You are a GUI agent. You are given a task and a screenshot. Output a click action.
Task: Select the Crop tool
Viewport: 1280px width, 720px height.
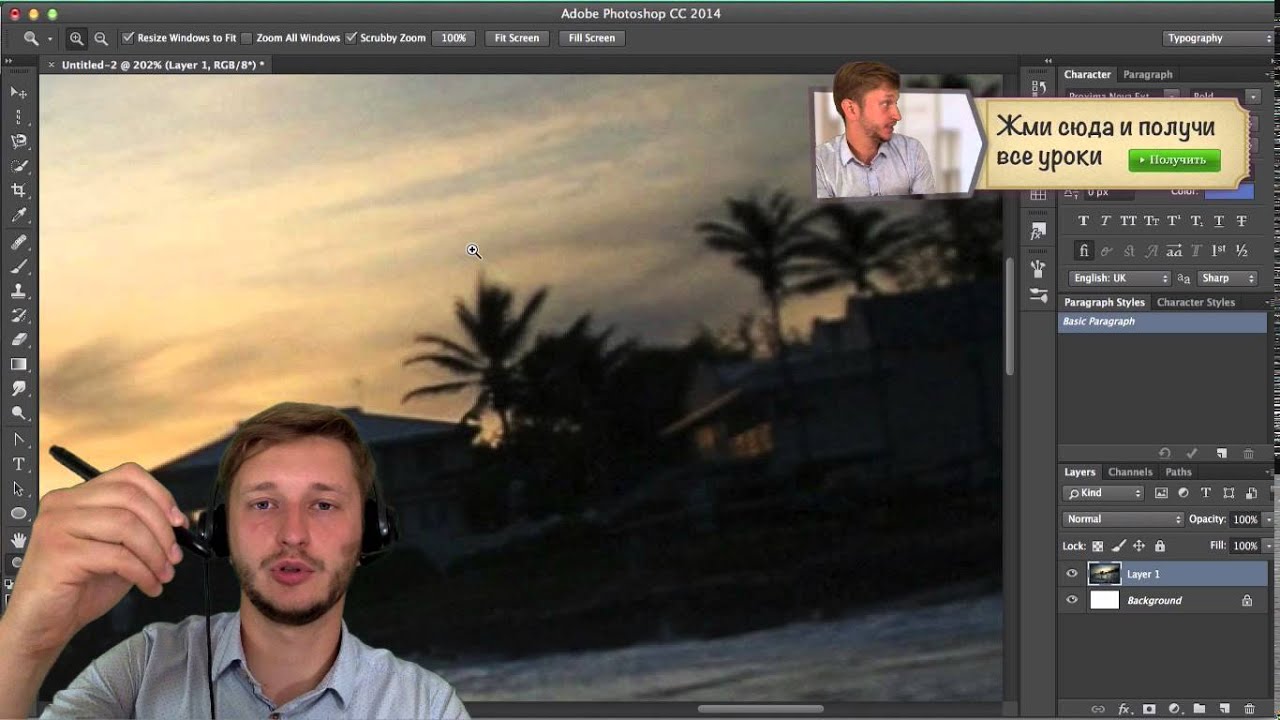click(18, 190)
